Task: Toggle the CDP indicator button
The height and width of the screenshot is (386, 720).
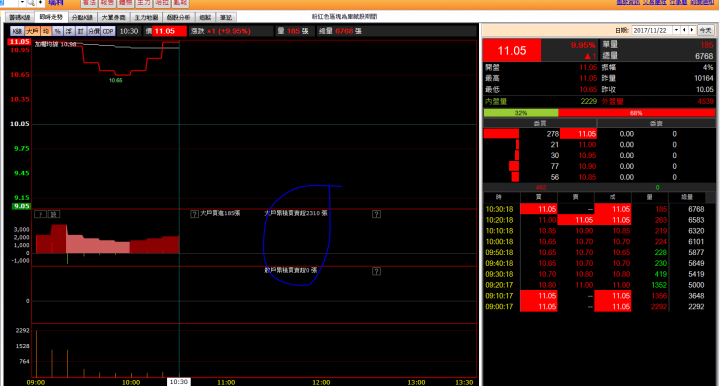Action: (108, 31)
